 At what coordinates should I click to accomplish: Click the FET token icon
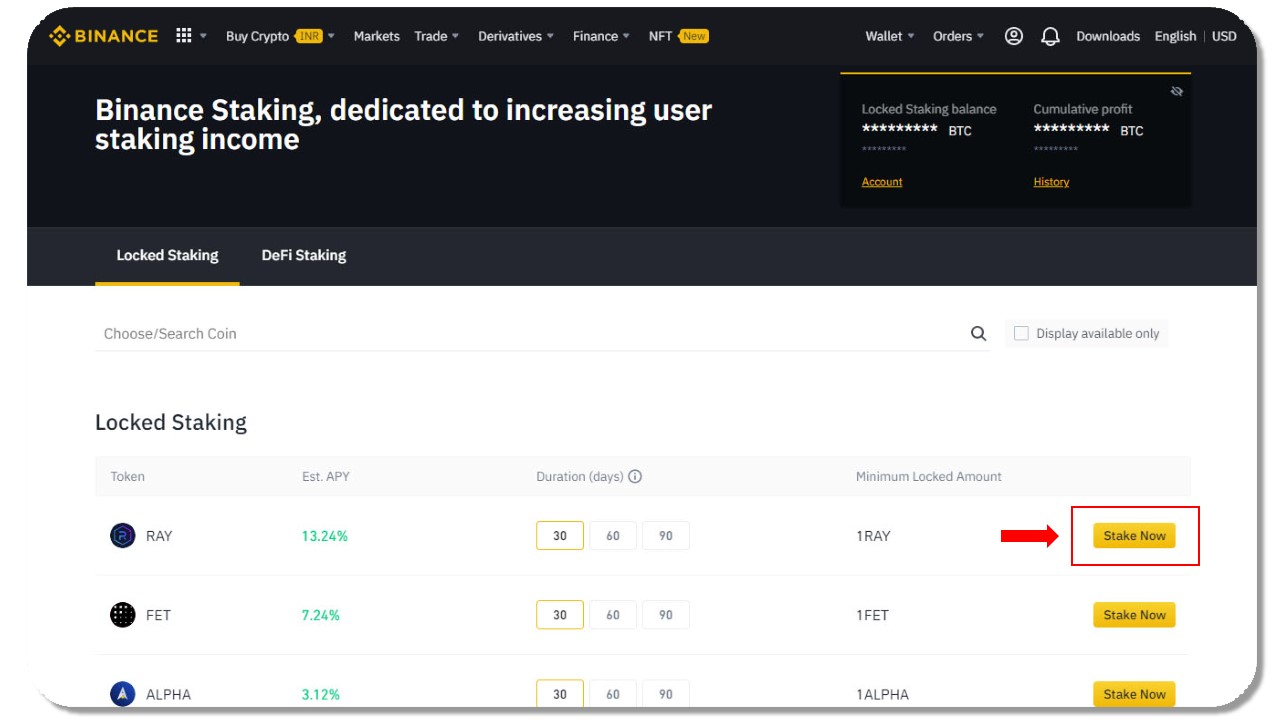(x=122, y=615)
